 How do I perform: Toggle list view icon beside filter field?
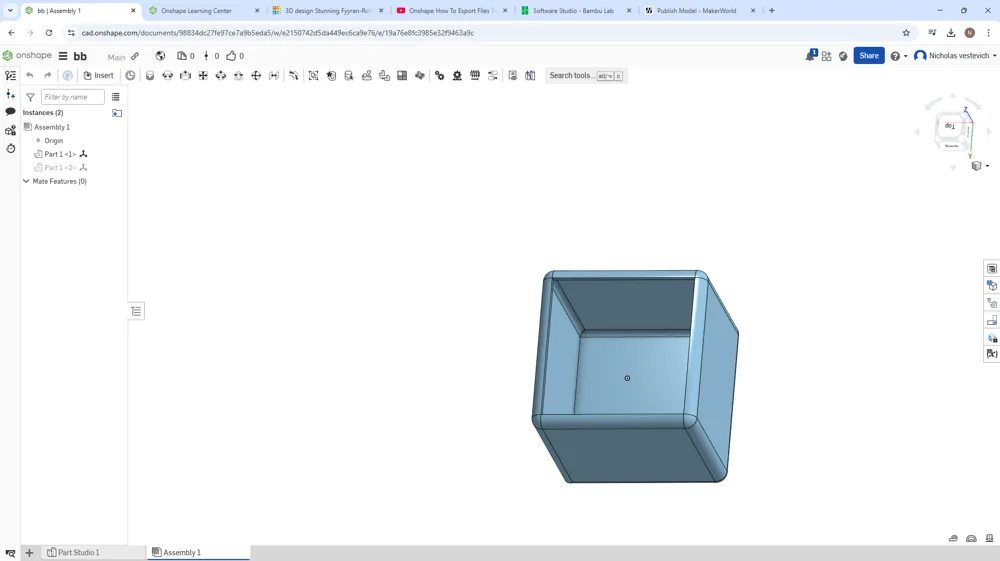pos(115,97)
